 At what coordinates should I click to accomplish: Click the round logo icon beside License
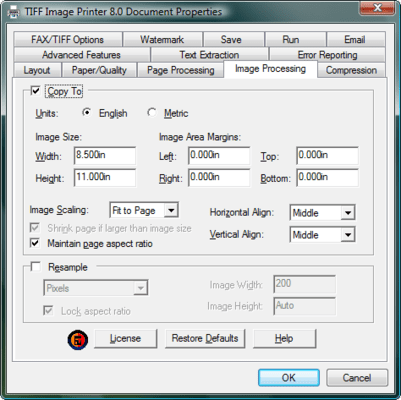(x=78, y=339)
